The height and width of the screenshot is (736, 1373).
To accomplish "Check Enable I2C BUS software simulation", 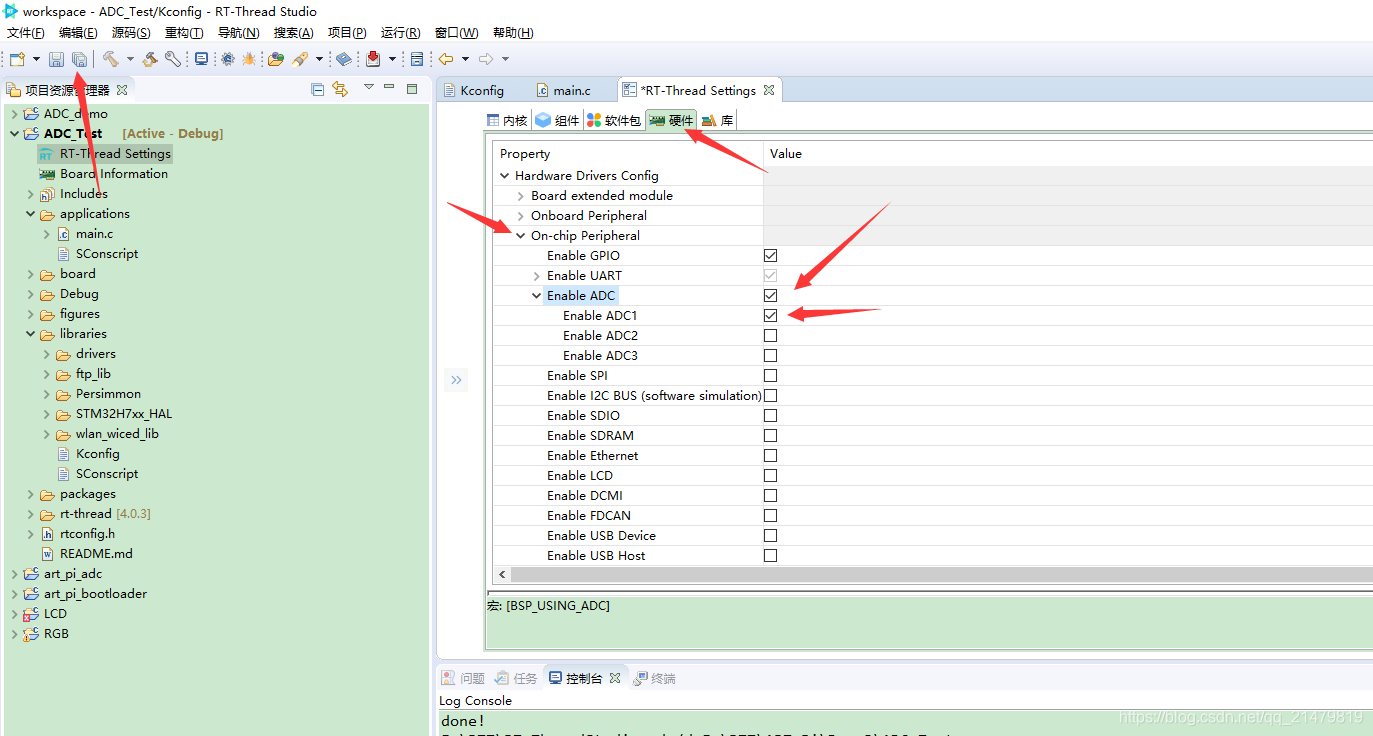I will 770,396.
